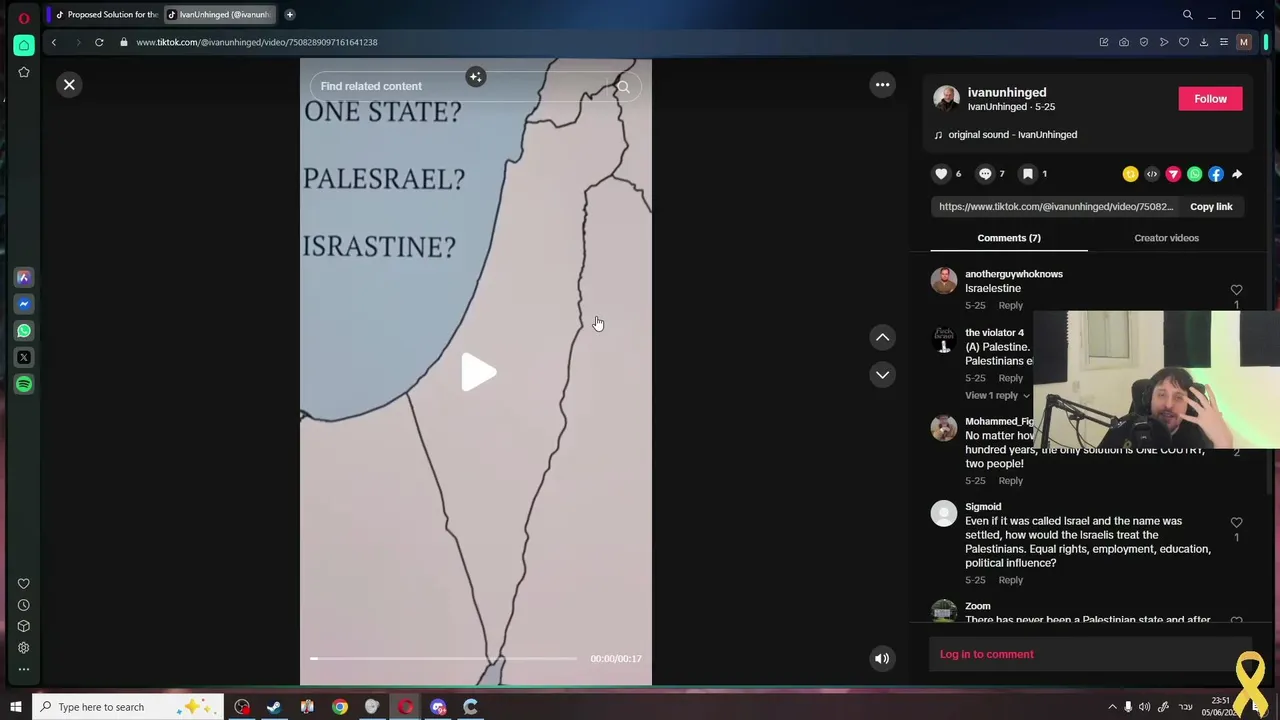Follow the ivanunhinged account
This screenshot has height=720, width=1280.
pyautogui.click(x=1210, y=98)
